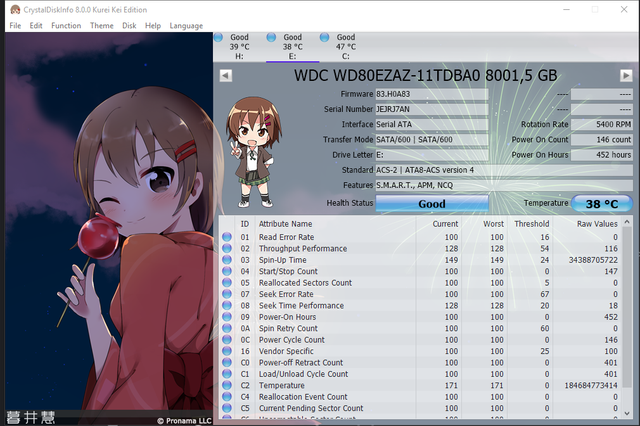This screenshot has width=640, height=426.
Task: Click the Attribute Name column header
Action: click(x=335, y=224)
